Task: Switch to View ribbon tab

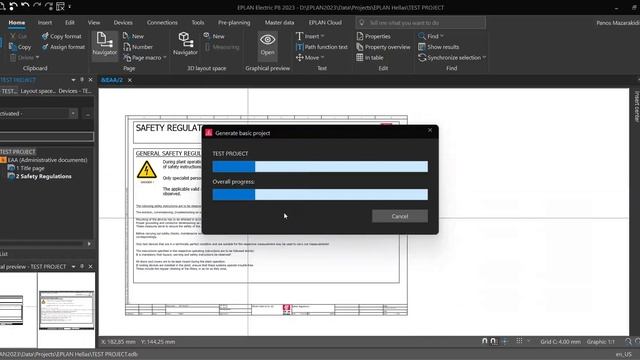Action: tap(94, 22)
